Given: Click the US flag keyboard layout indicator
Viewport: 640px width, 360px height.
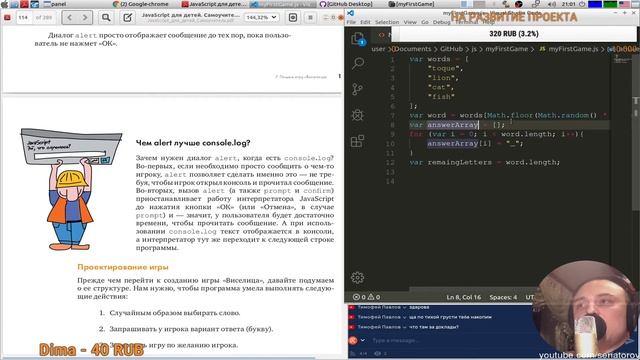Looking at the screenshot, I should [x=624, y=4].
